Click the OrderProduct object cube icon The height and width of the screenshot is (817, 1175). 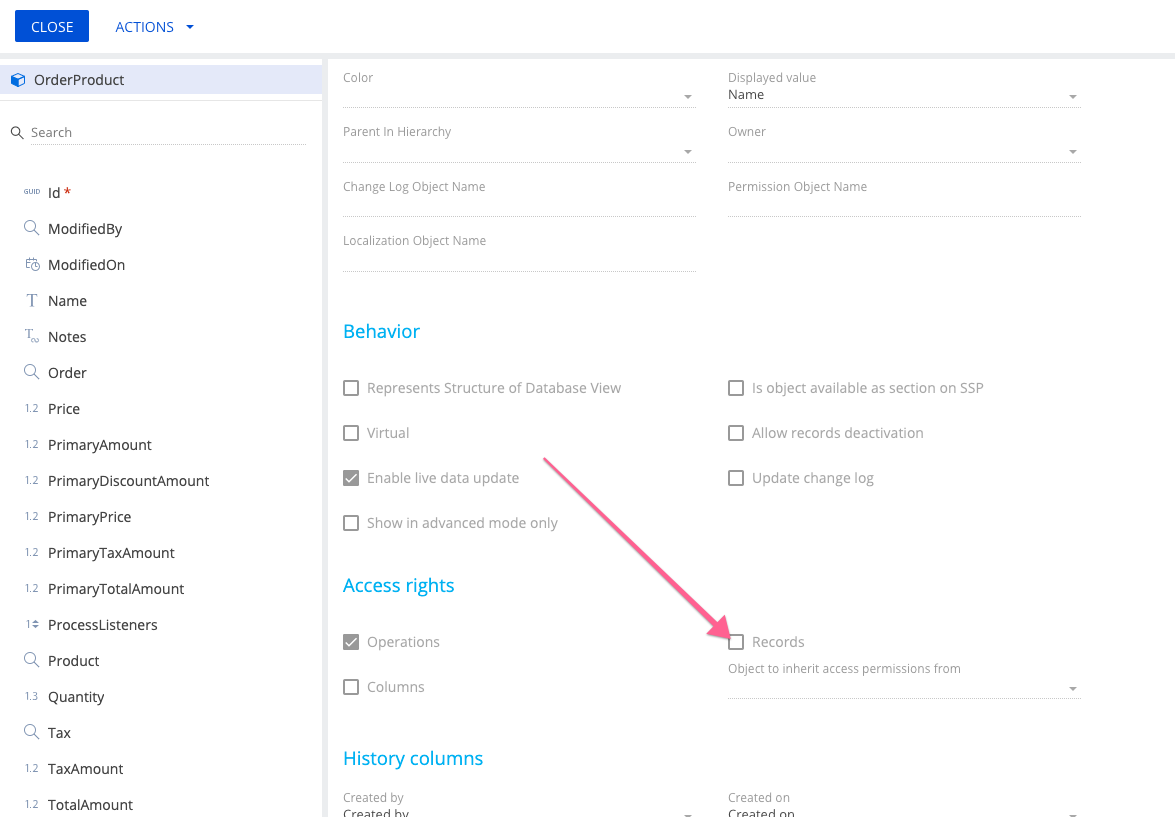point(16,79)
